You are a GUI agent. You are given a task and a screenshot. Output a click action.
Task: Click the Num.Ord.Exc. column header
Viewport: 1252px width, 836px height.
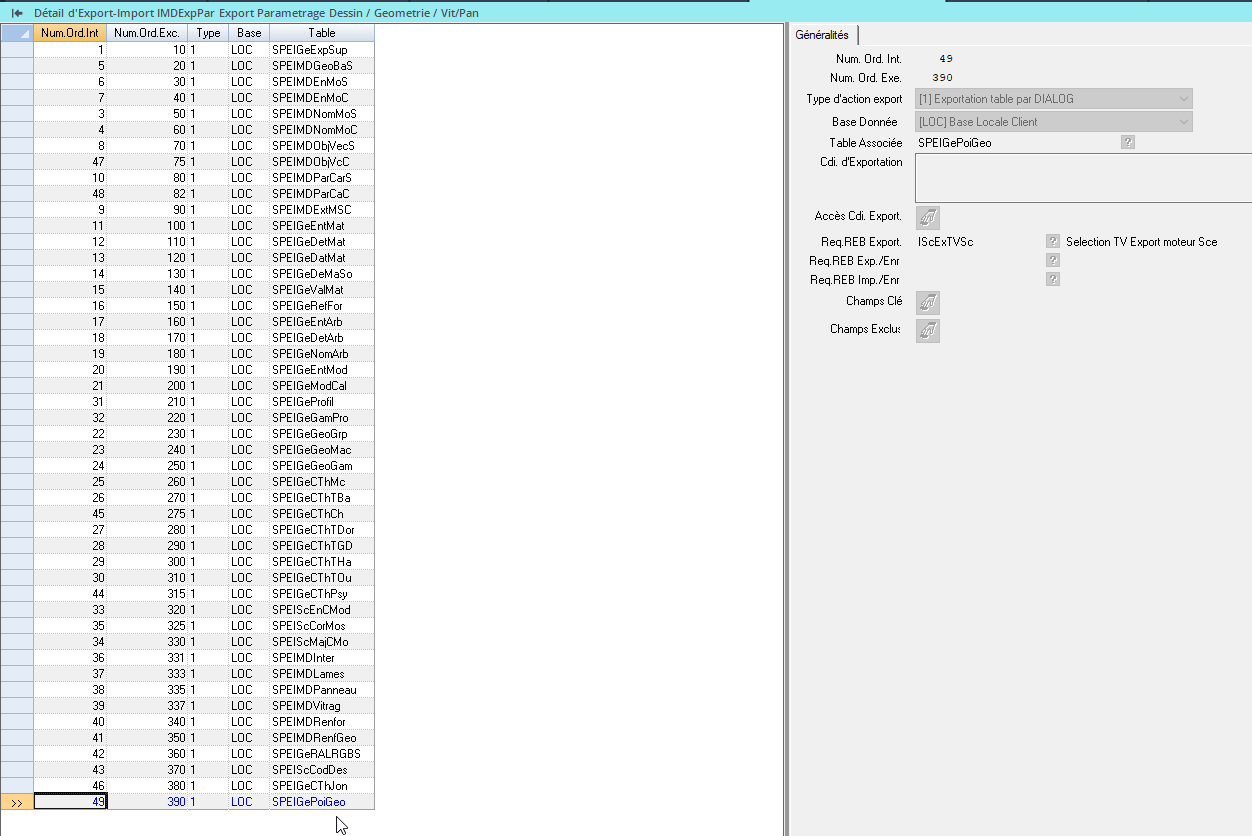(147, 33)
